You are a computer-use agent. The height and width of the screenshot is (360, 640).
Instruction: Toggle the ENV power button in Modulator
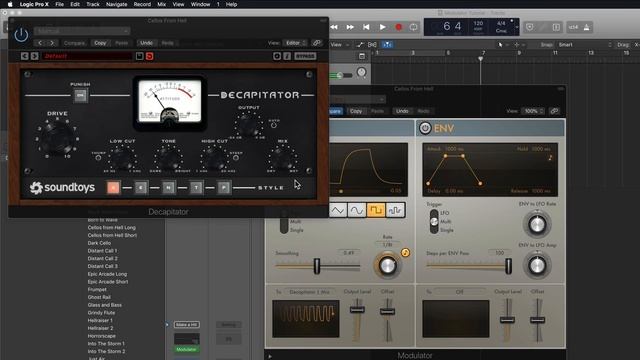(x=425, y=128)
